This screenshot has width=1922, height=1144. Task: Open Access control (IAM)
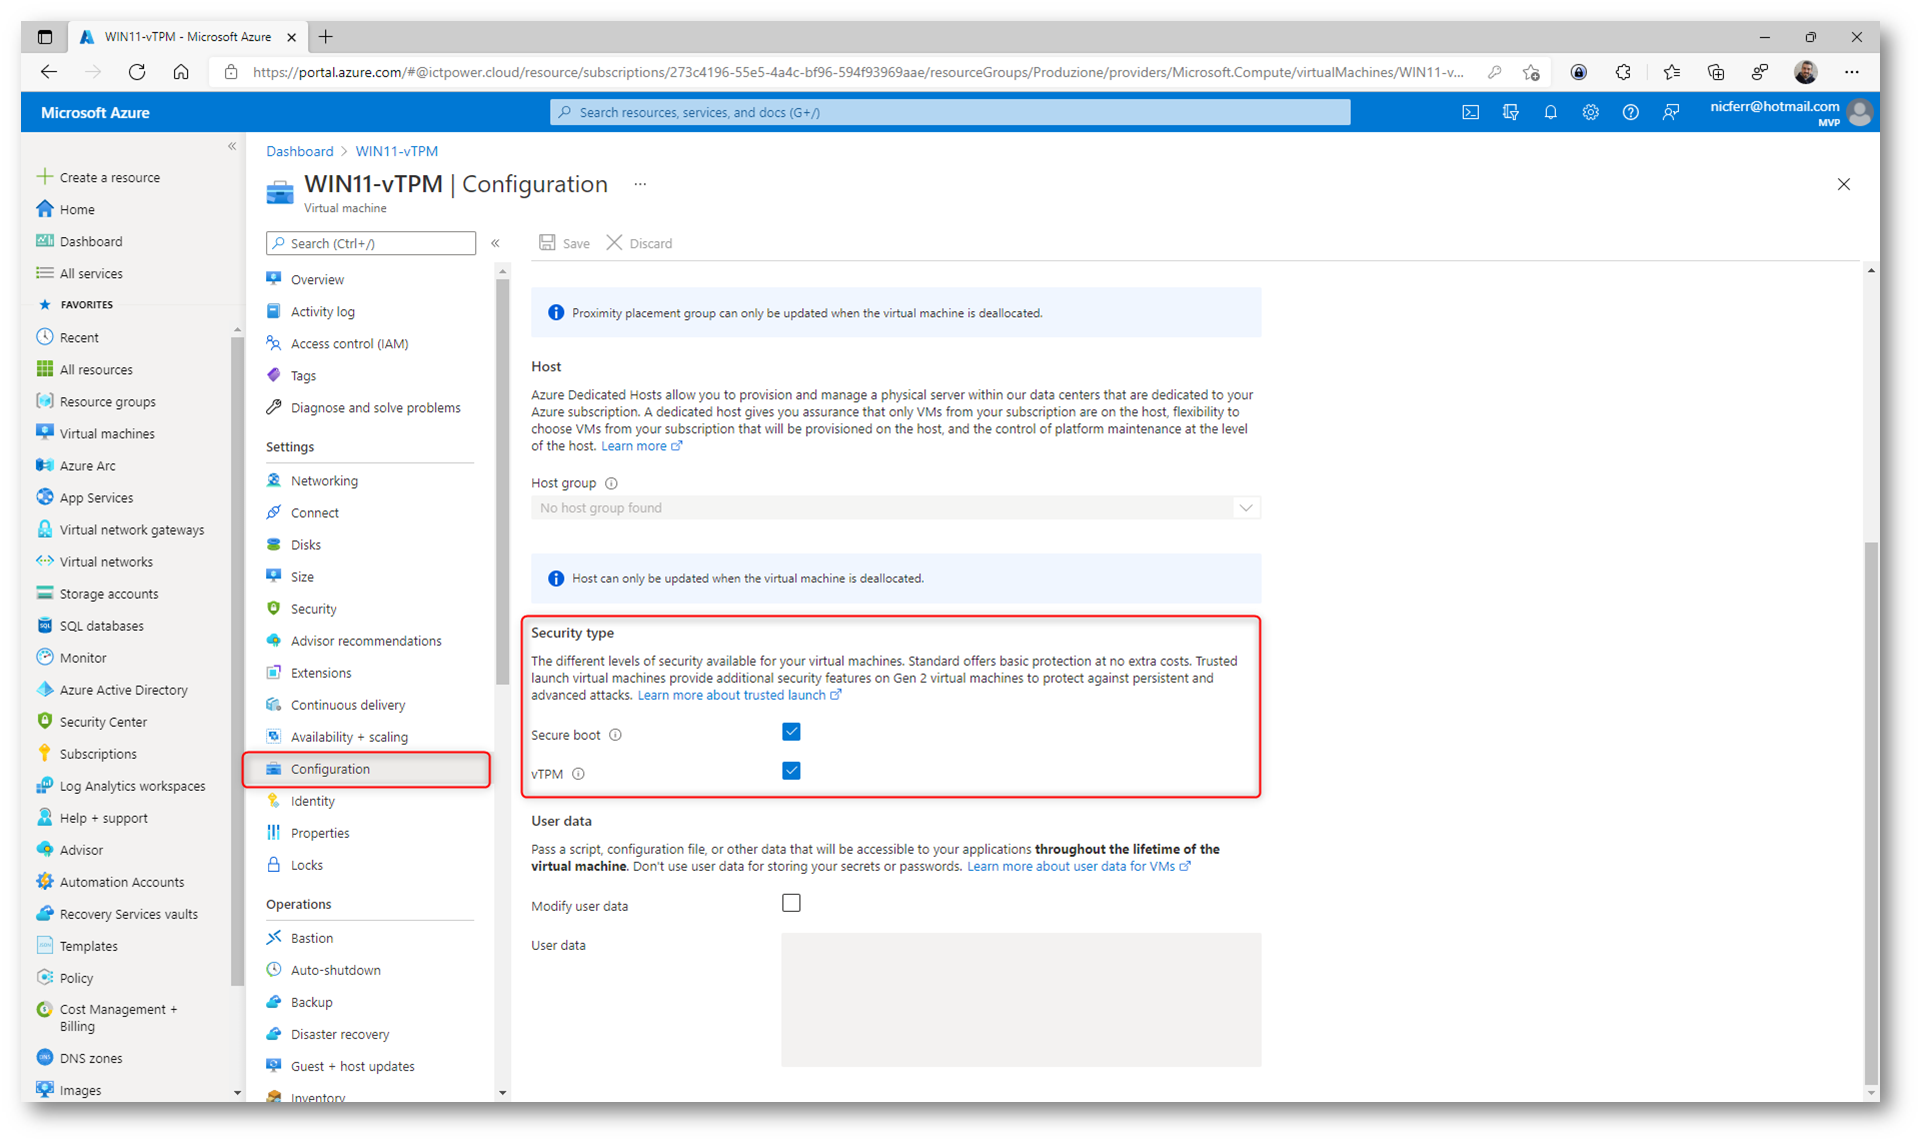coord(349,344)
